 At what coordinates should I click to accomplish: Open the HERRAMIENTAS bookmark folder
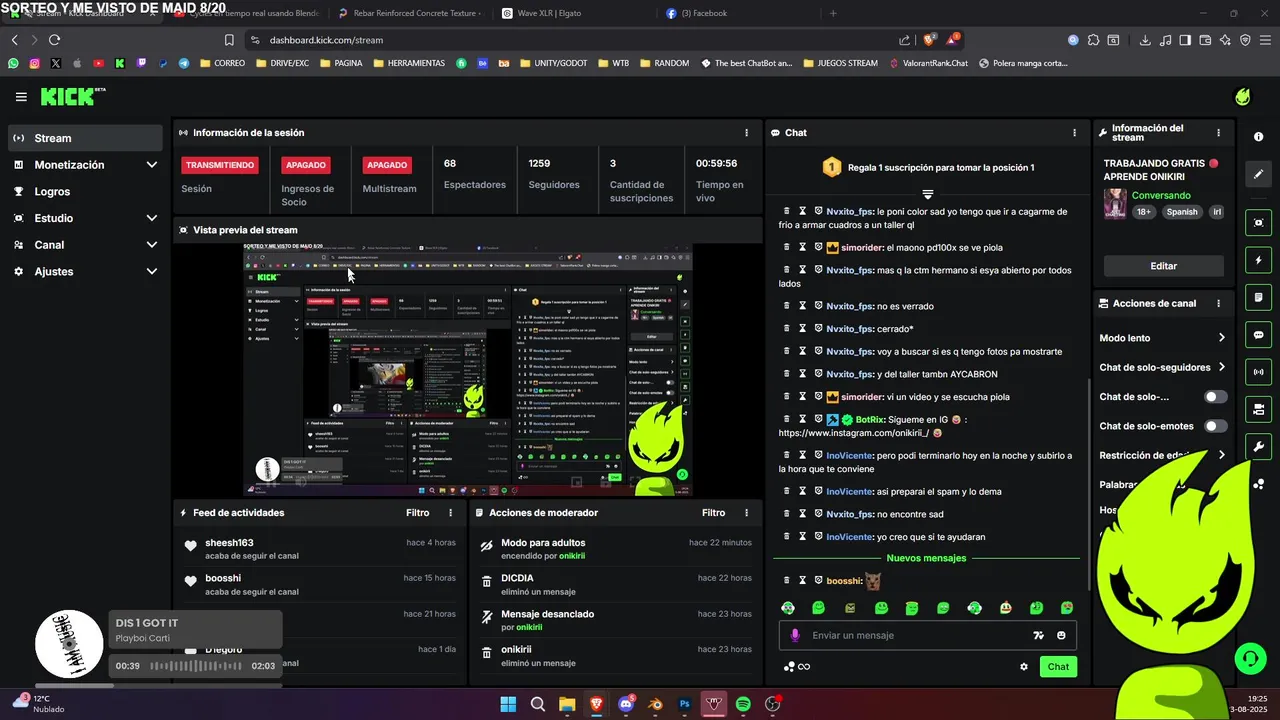click(408, 63)
